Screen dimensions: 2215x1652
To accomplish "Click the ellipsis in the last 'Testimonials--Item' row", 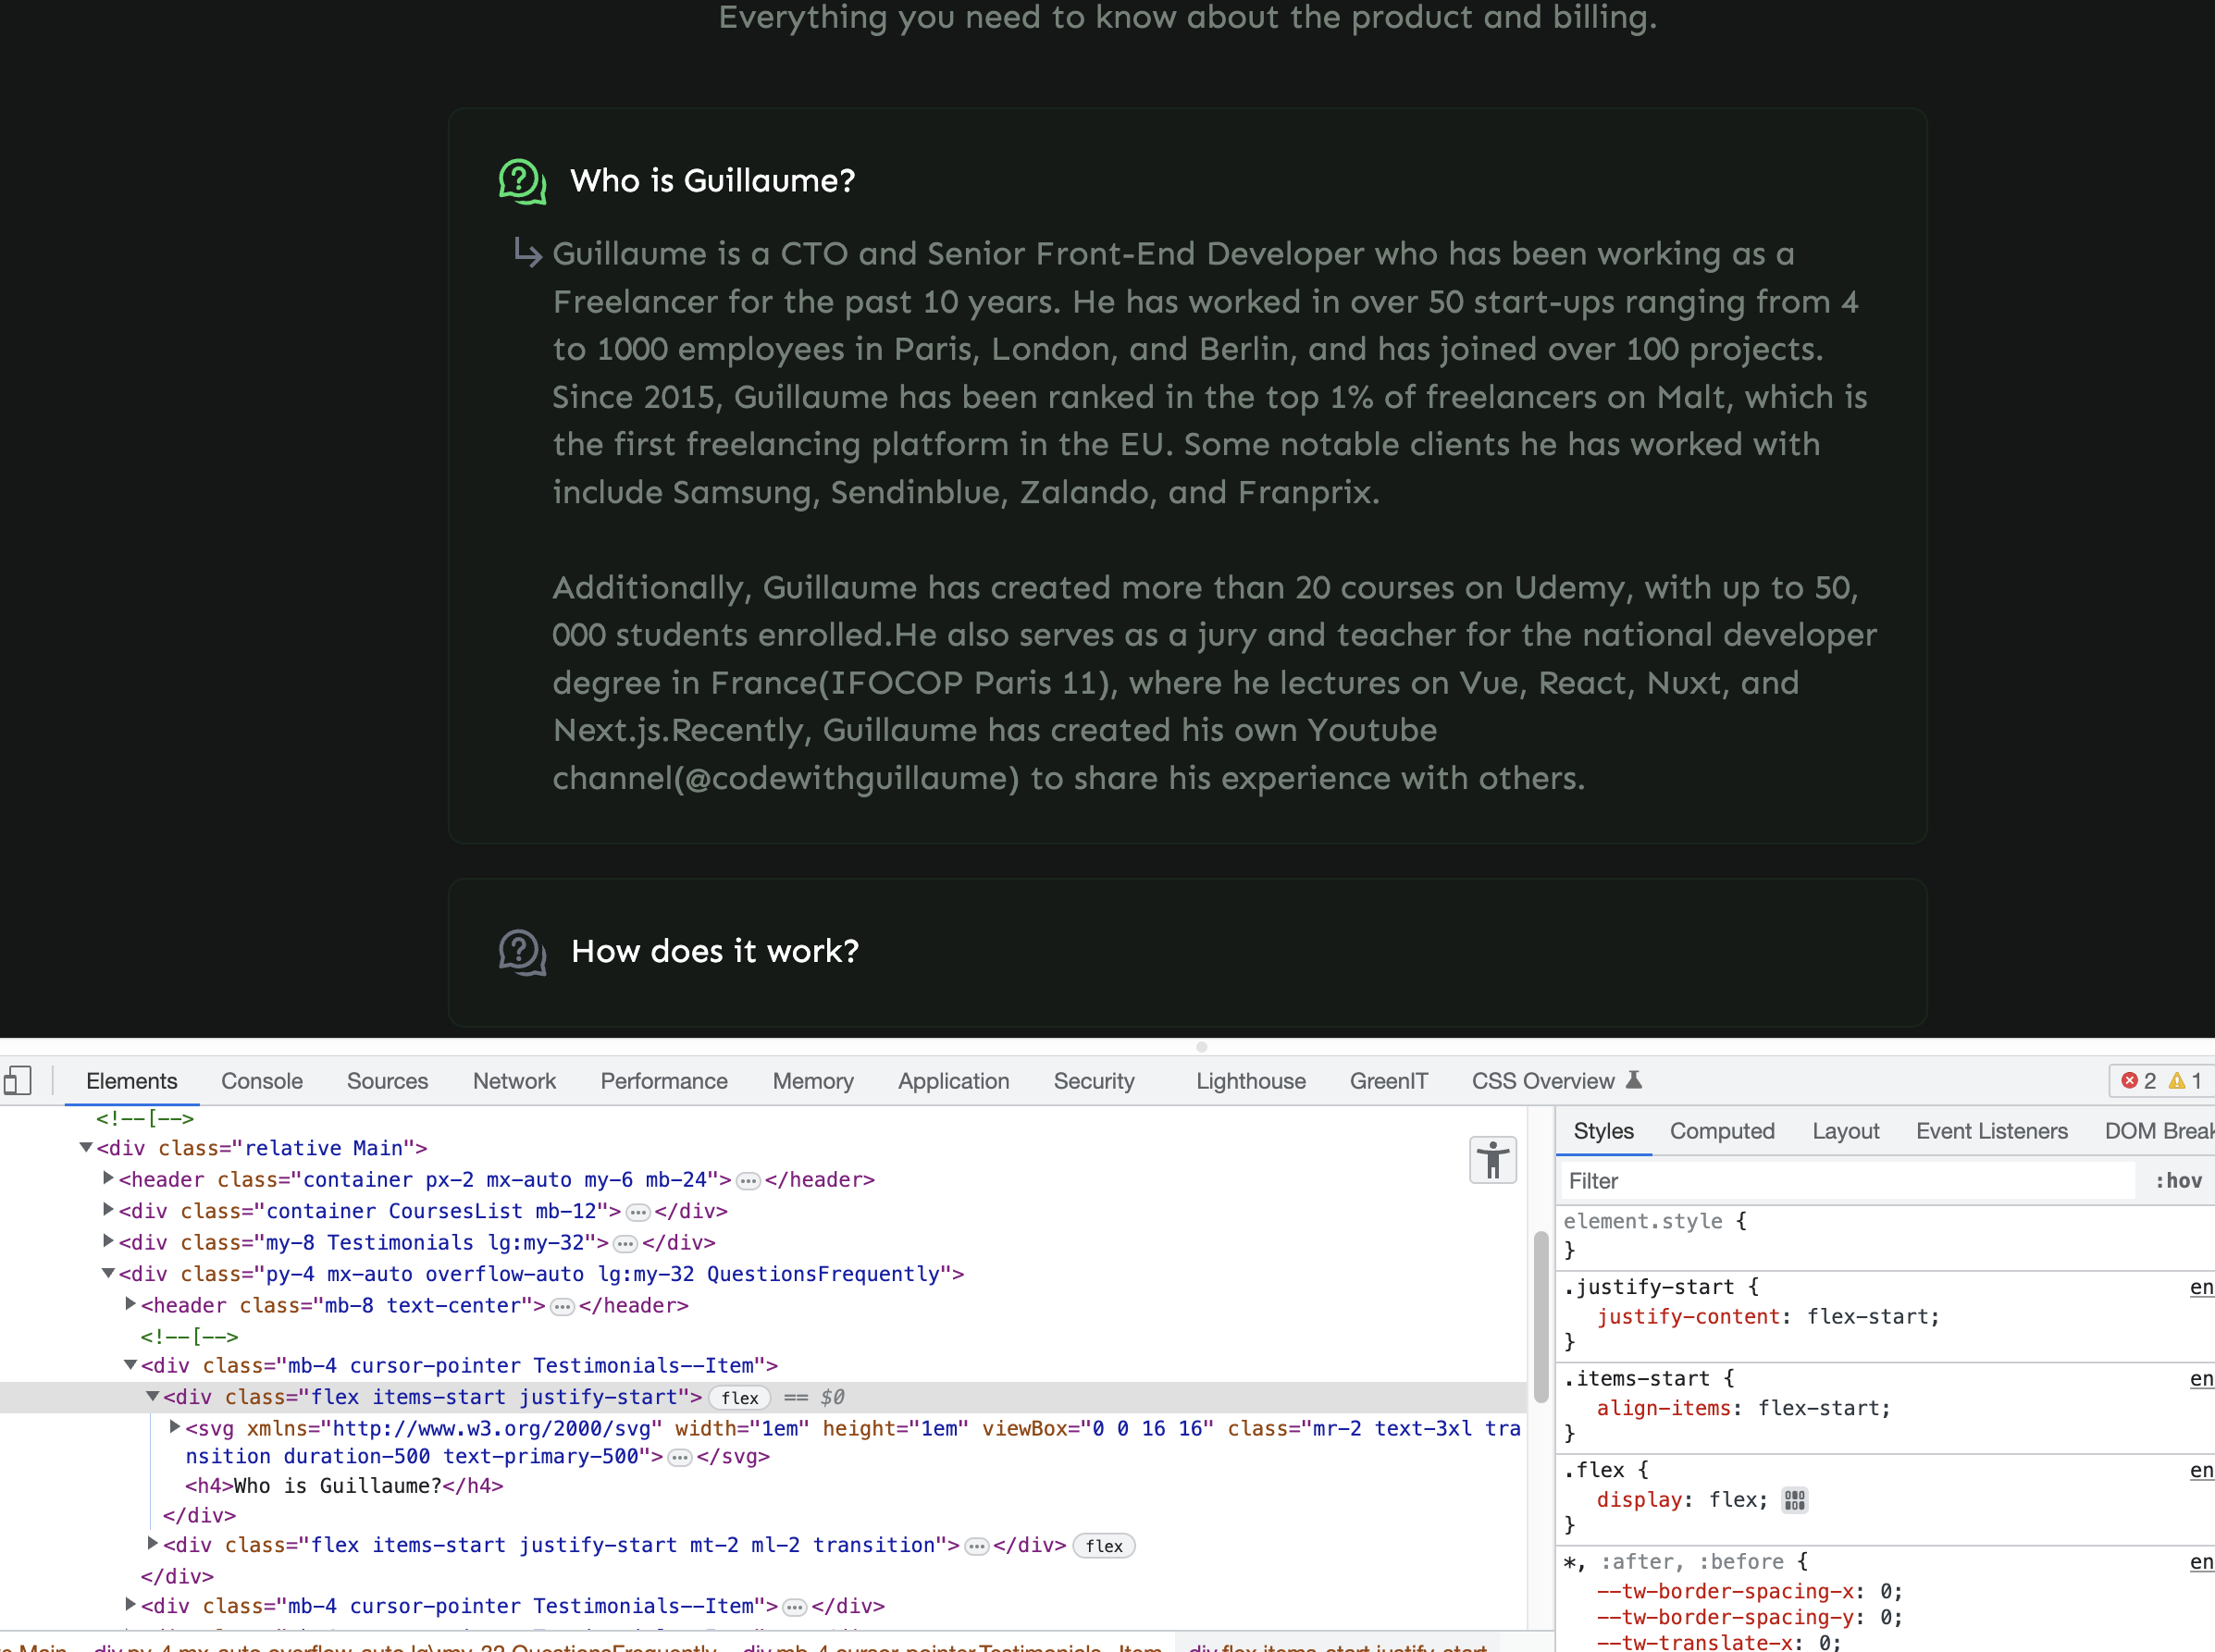I will pos(795,1608).
